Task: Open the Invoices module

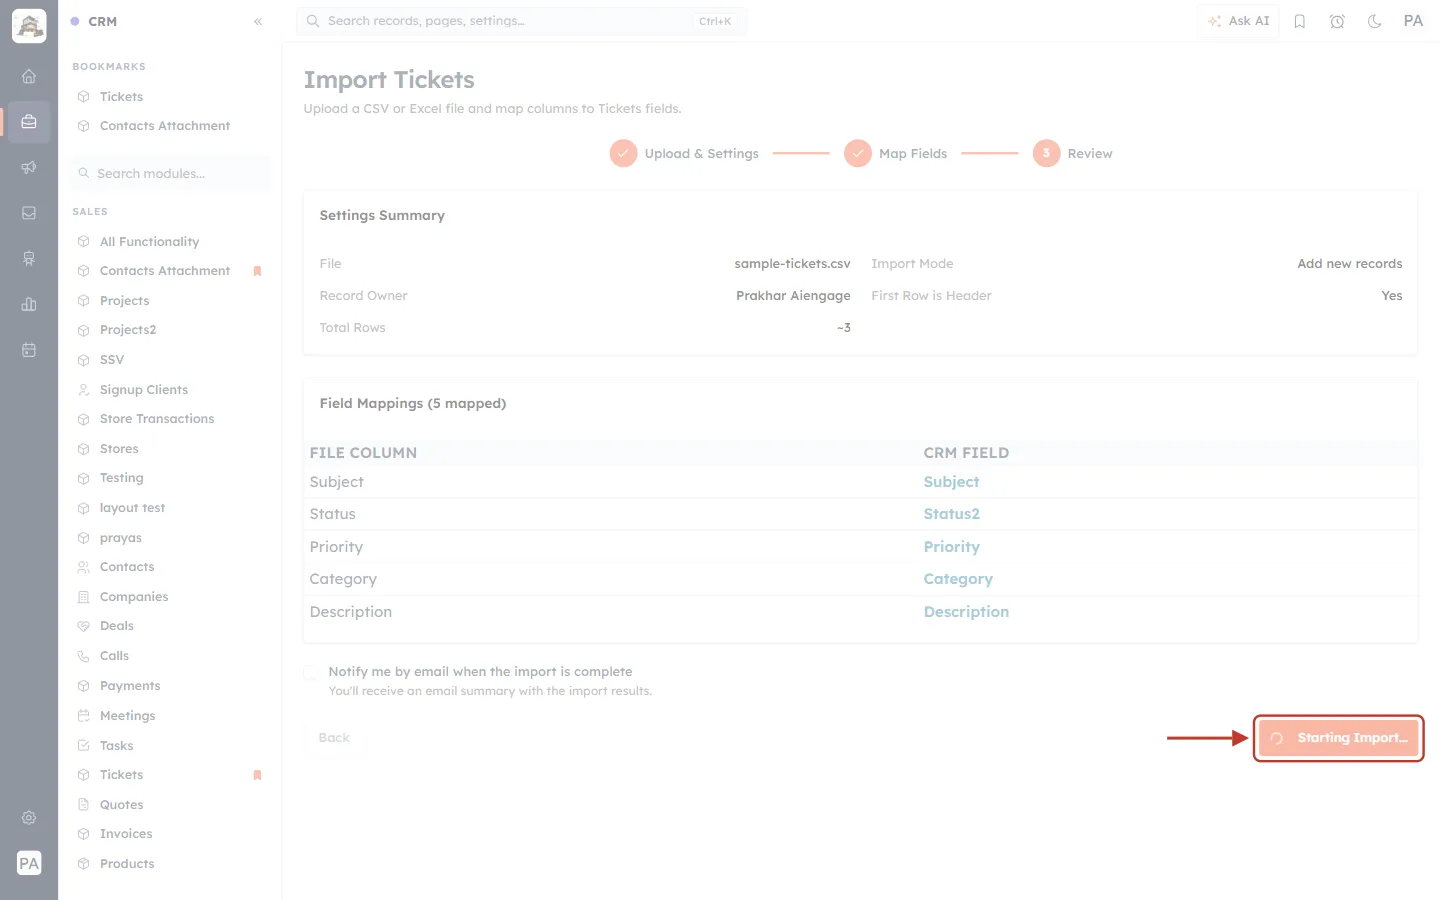Action: point(126,834)
